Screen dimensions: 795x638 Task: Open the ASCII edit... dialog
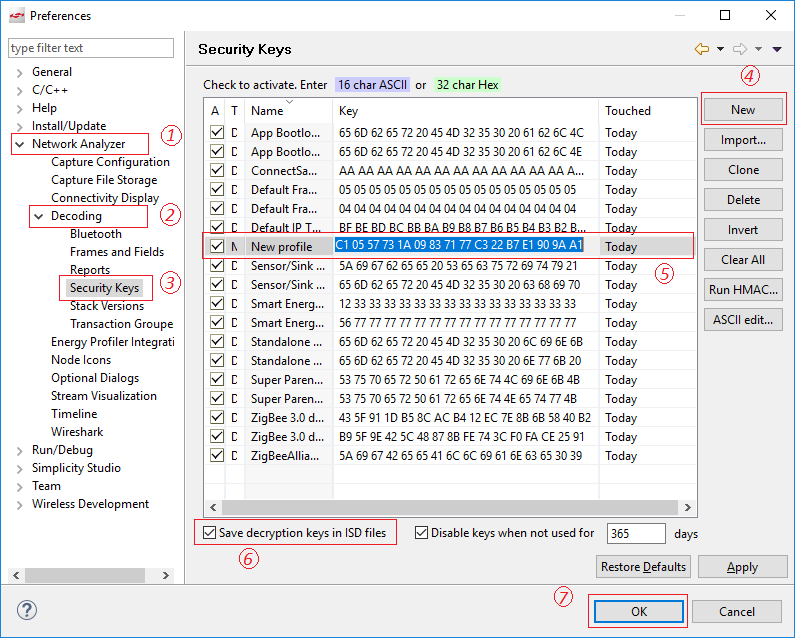point(743,320)
